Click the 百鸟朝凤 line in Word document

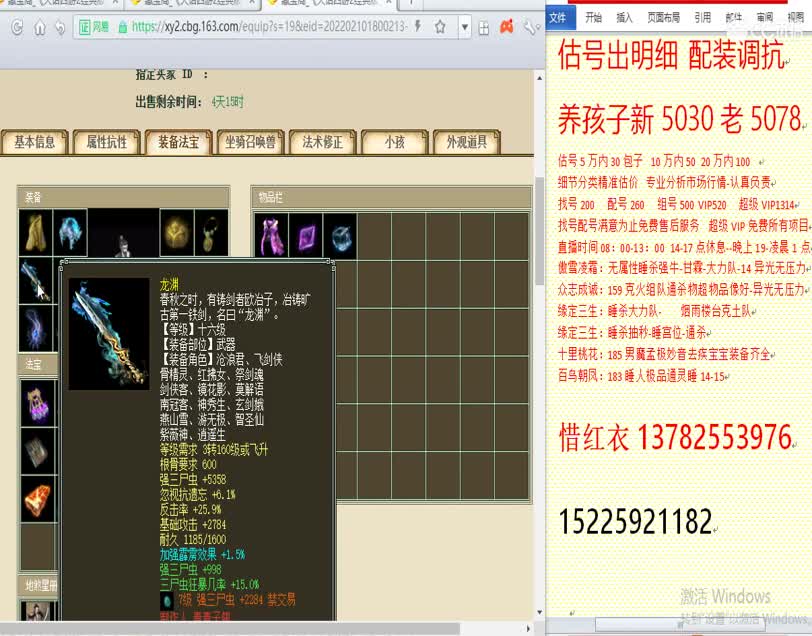[641, 376]
